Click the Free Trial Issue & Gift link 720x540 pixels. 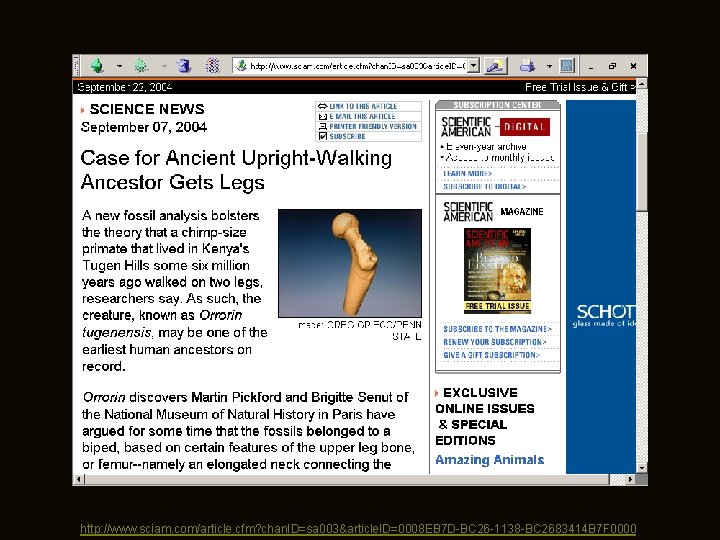coord(580,87)
